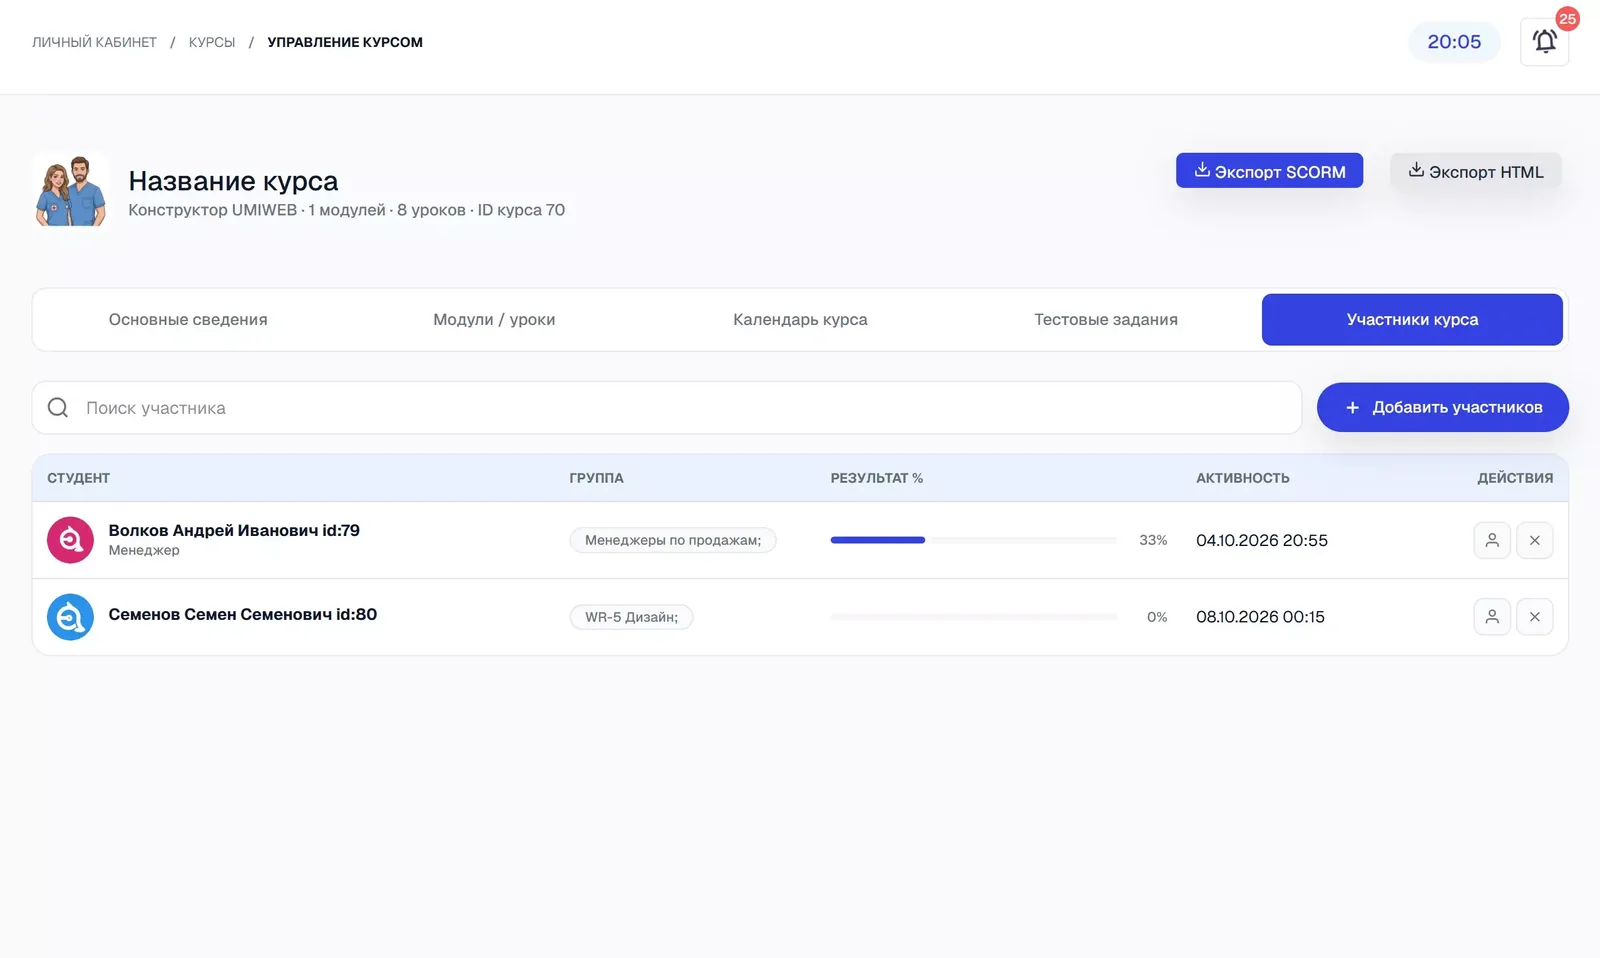Go to the Календарь курса tab
Viewport: 1600px width, 958px height.
point(800,320)
